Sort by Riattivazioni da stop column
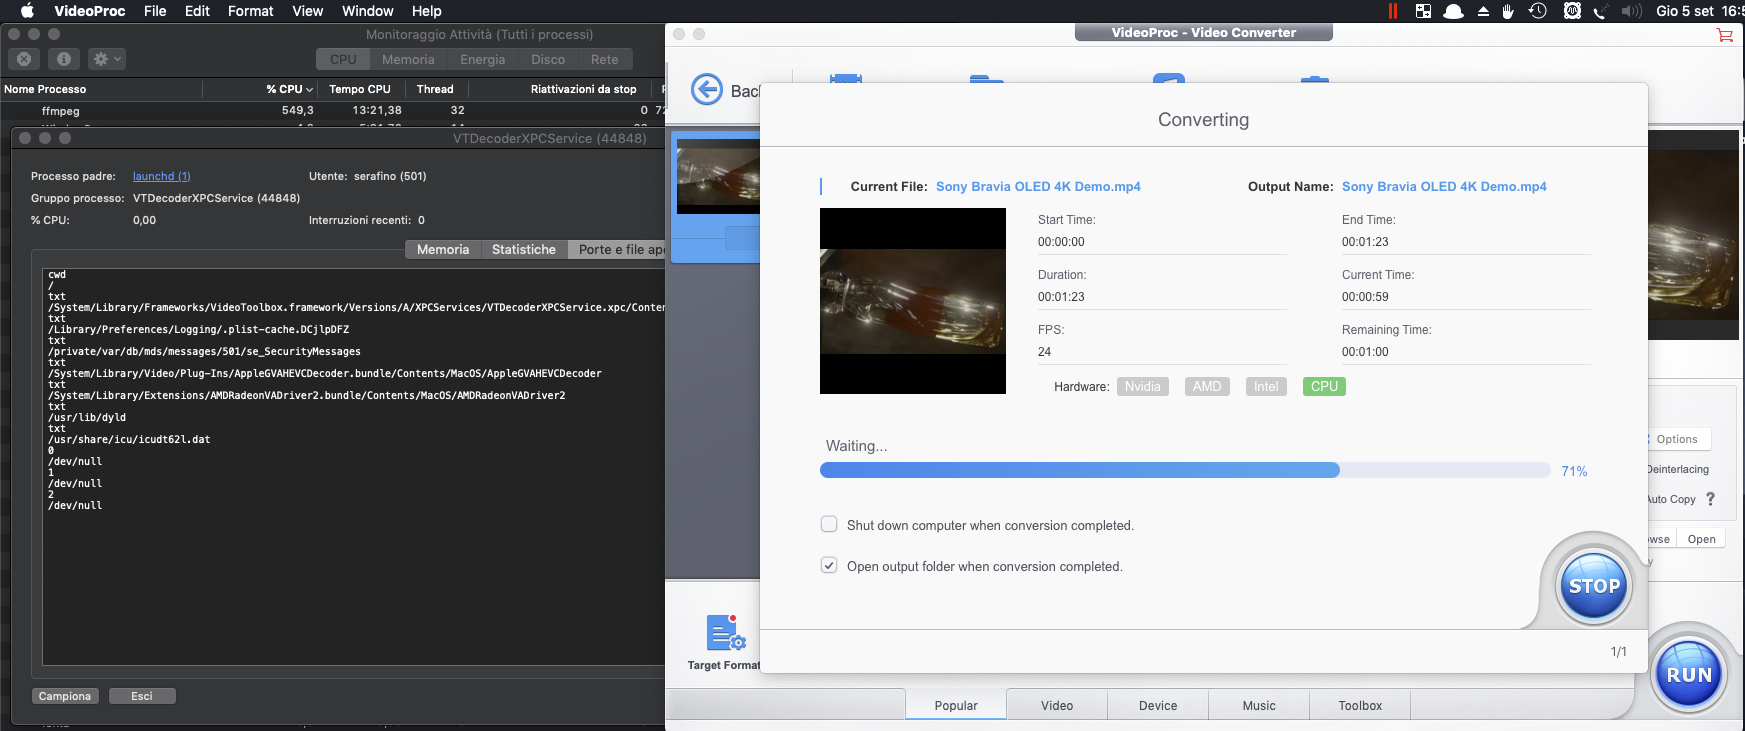The image size is (1745, 731). coord(583,89)
